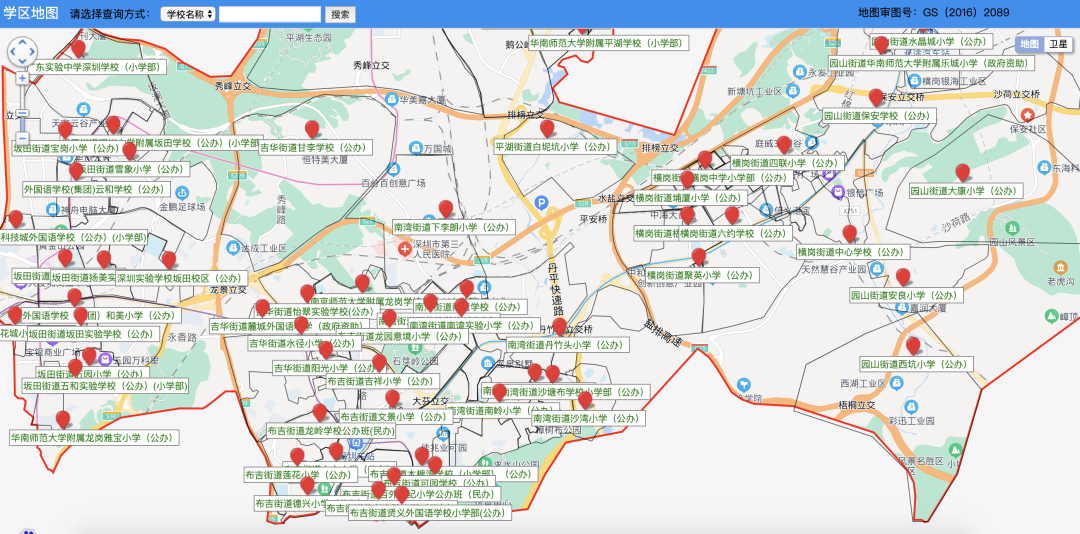Pan the map down with the down arrow
This screenshot has height=534, width=1080.
click(x=22, y=61)
